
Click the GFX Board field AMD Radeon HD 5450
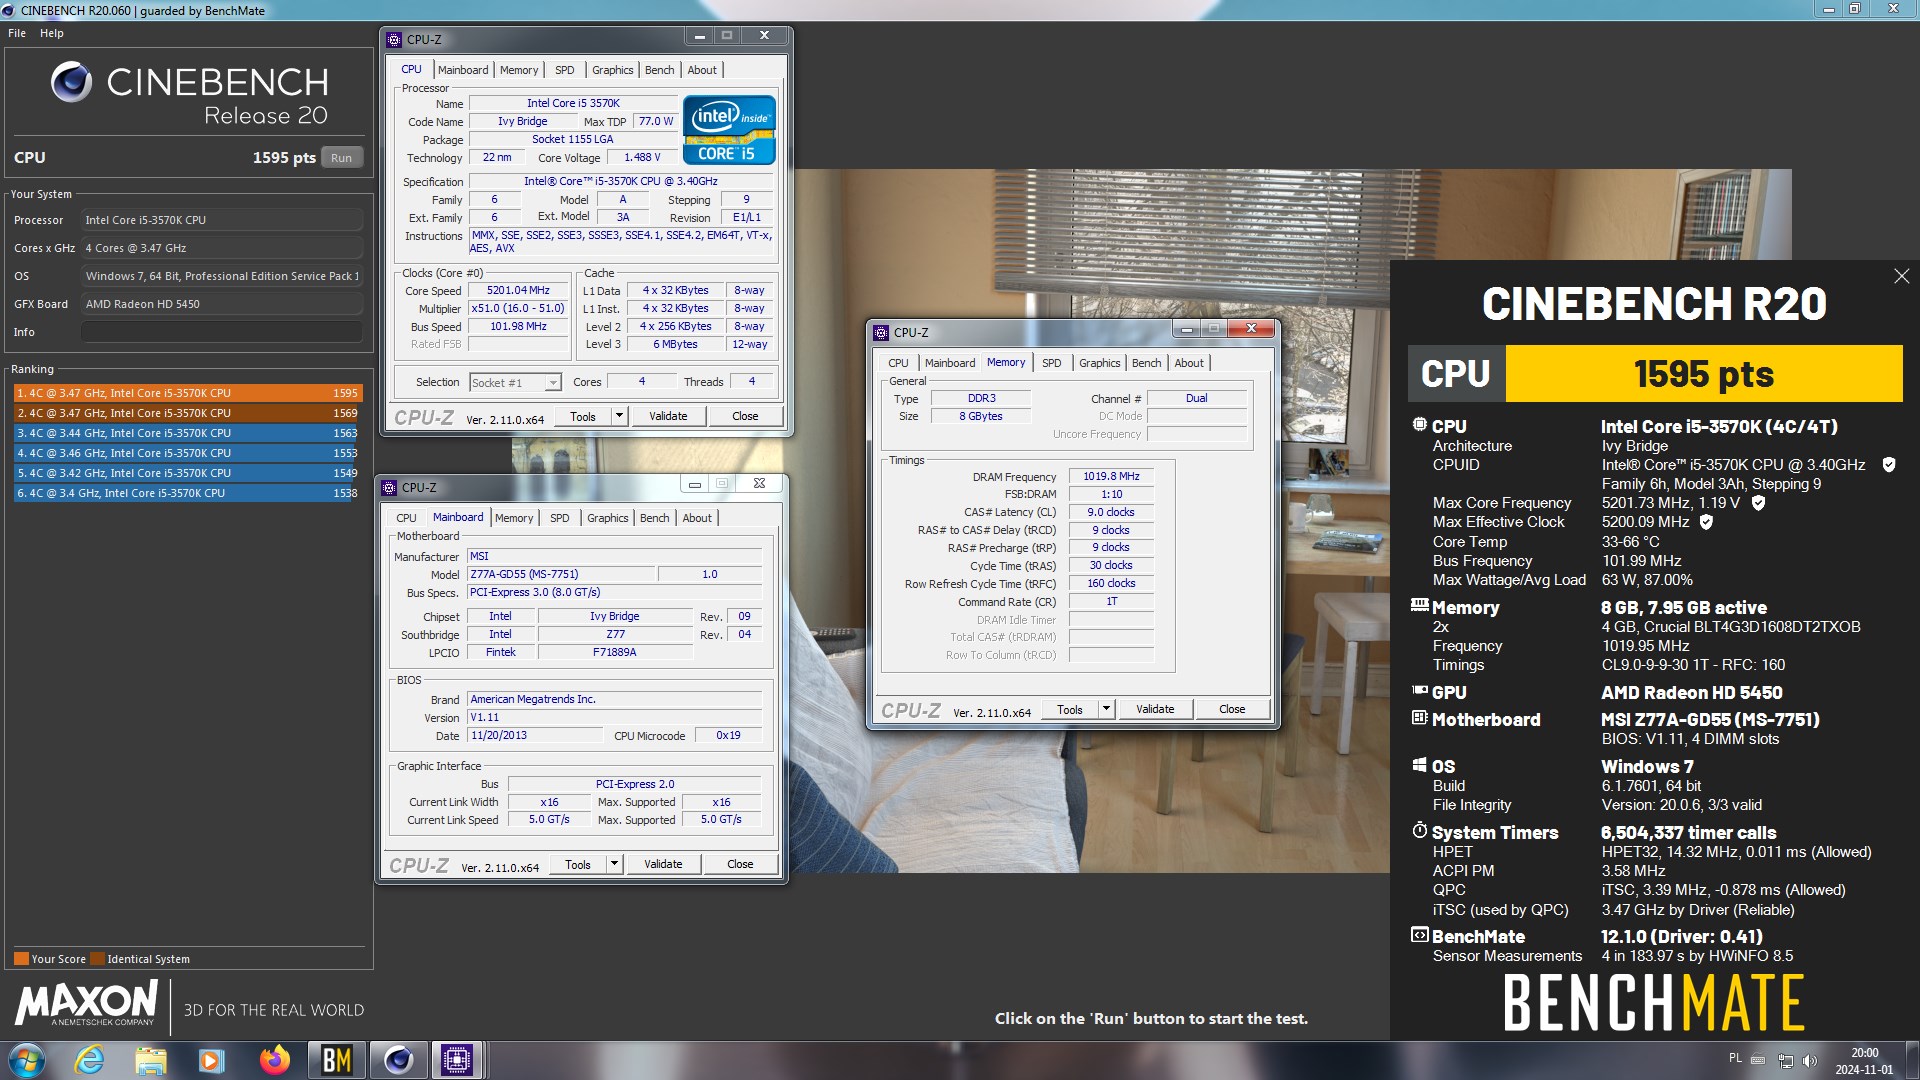[222, 304]
